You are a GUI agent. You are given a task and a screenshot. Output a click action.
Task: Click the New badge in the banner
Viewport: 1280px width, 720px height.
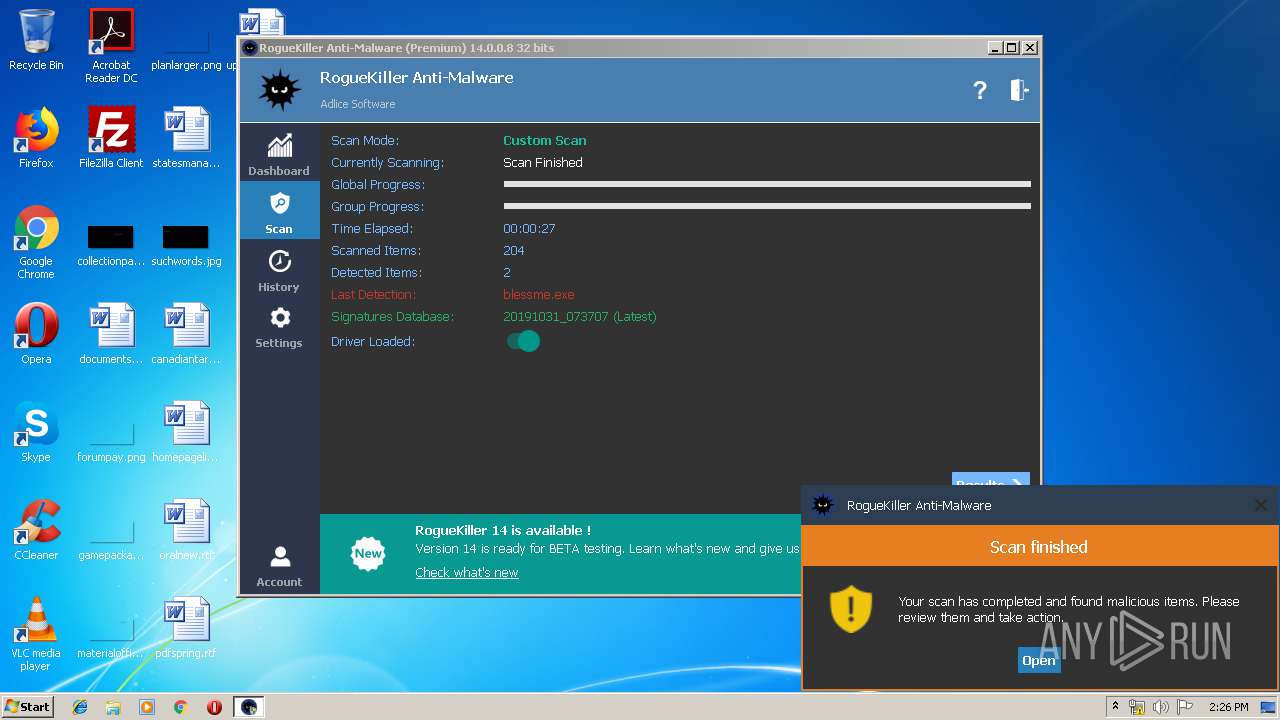pos(368,553)
